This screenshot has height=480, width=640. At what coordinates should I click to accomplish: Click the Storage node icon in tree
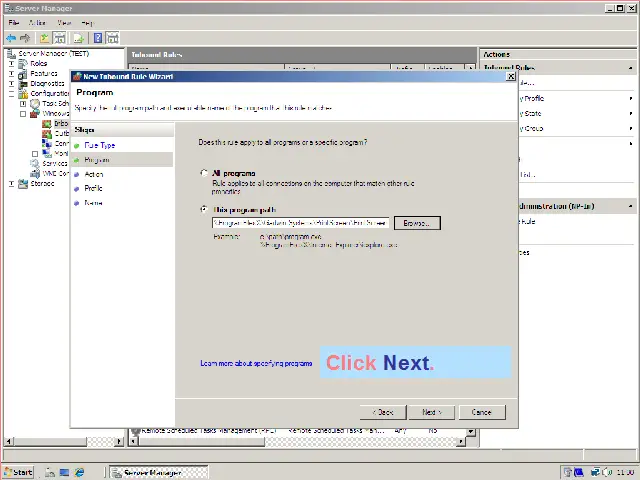(23, 184)
